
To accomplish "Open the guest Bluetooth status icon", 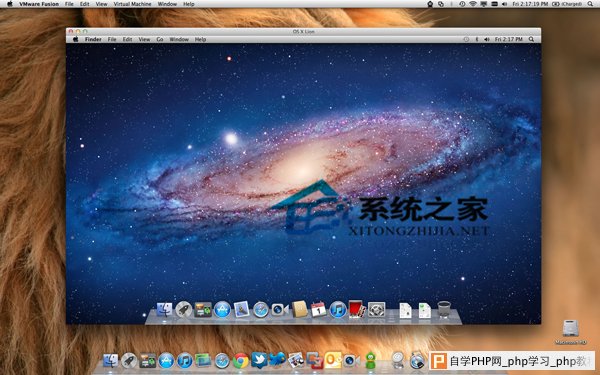I will (x=477, y=39).
